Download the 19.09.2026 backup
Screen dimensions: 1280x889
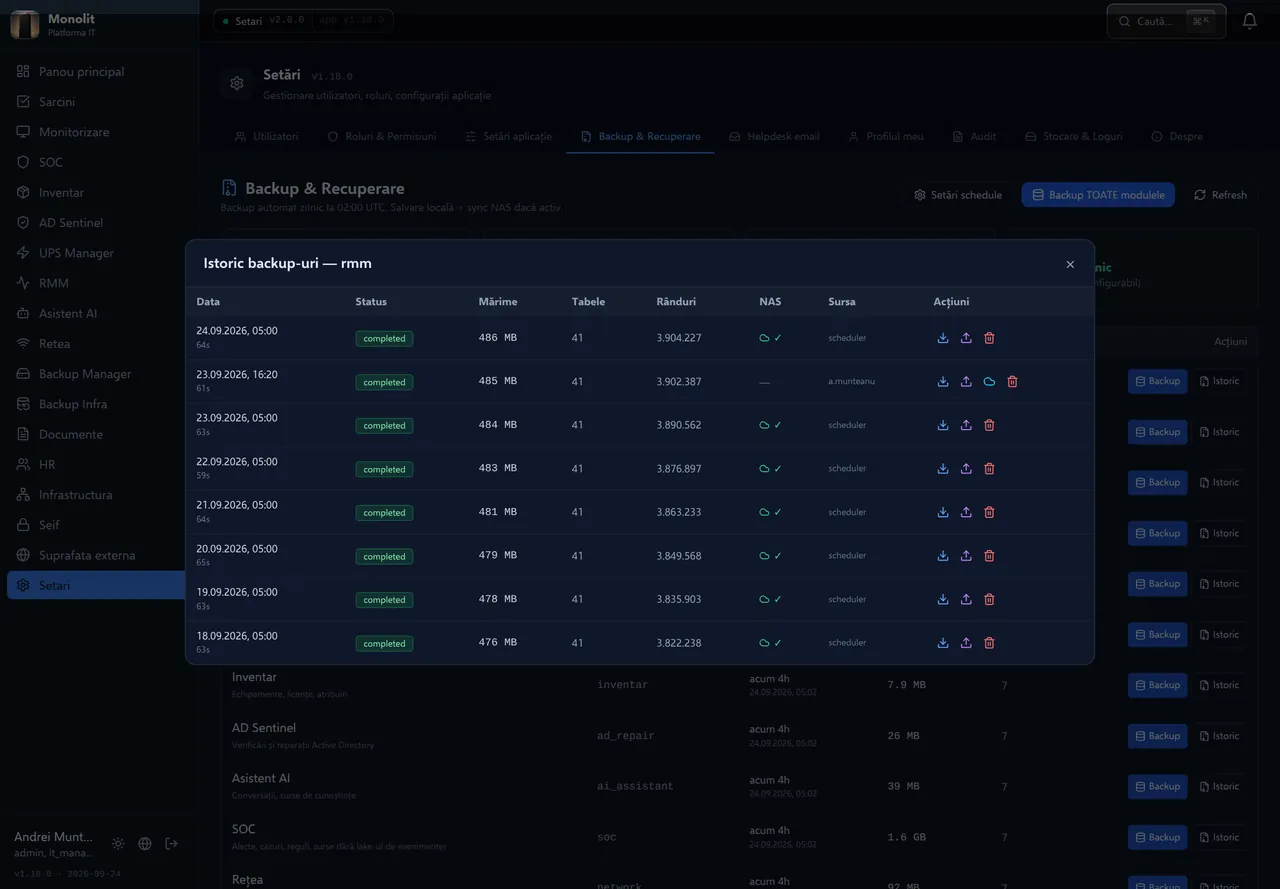pyautogui.click(x=943, y=599)
